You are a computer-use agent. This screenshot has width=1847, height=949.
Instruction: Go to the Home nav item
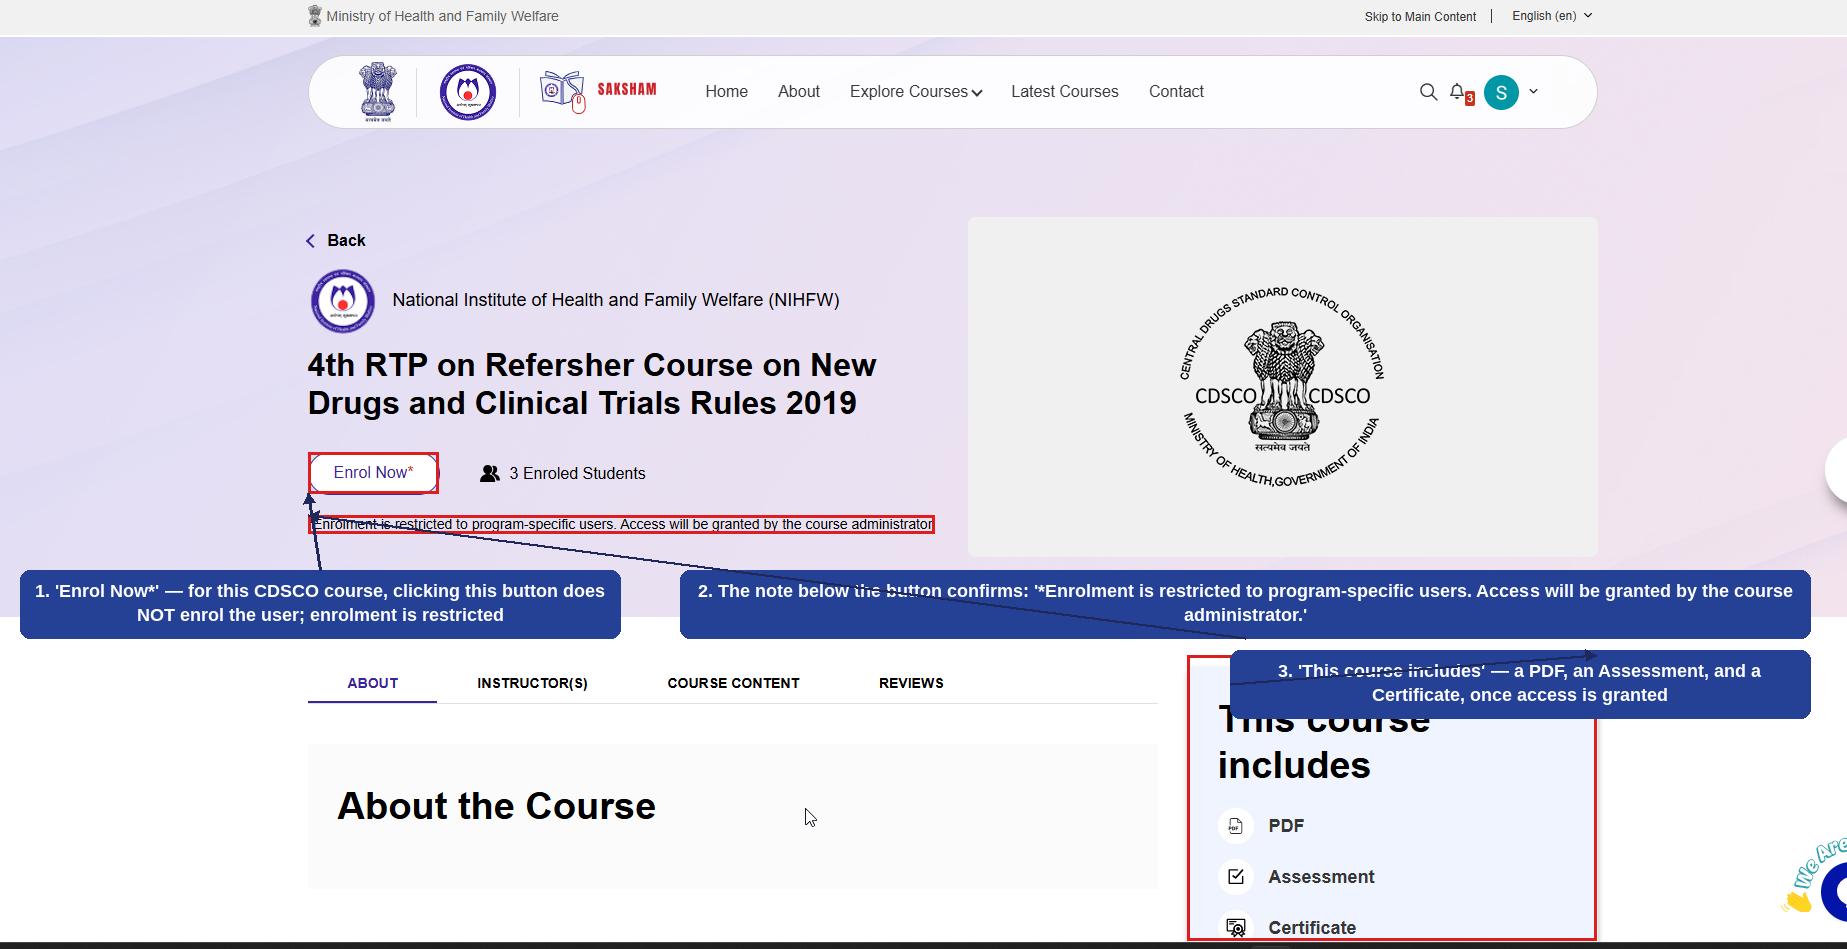click(726, 92)
